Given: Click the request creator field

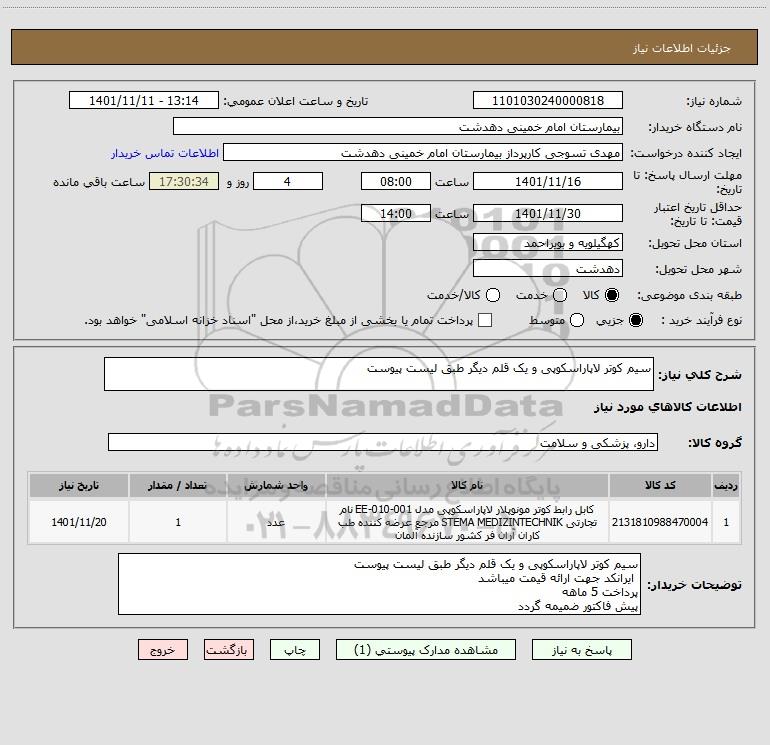Looking at the screenshot, I should [423, 153].
